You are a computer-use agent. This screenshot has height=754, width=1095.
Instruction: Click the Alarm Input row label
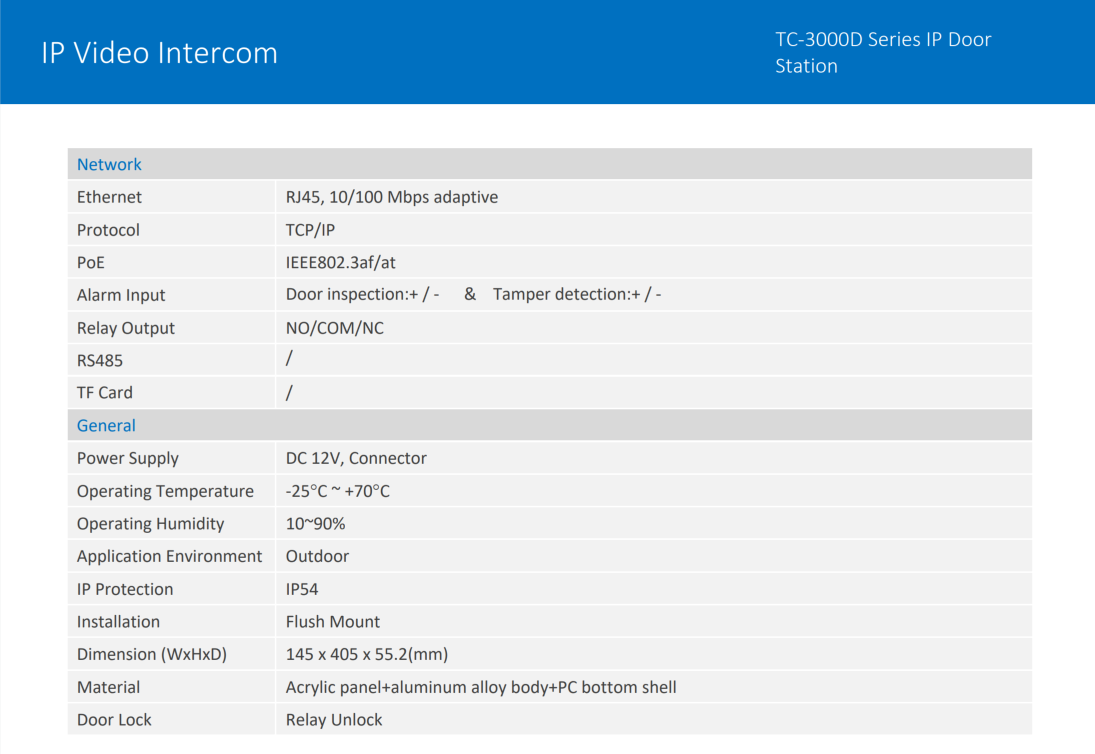[x=121, y=296]
